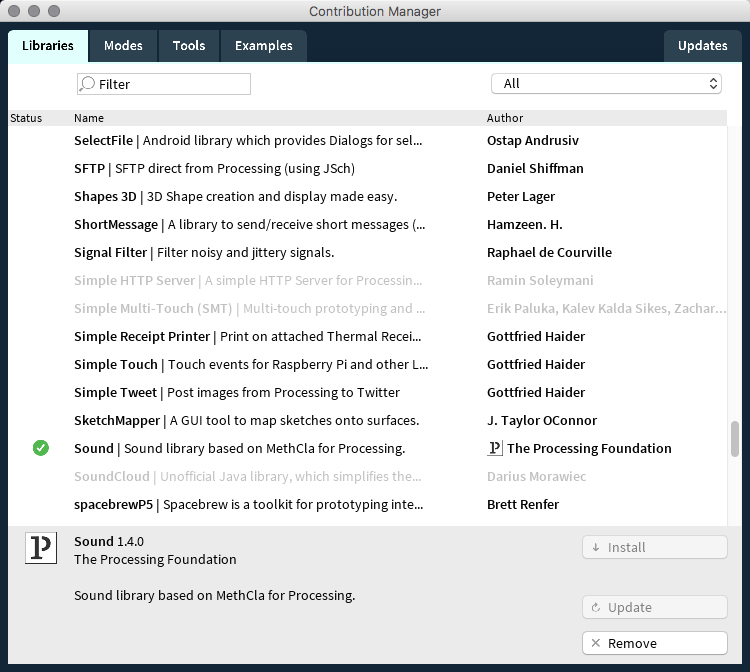Select the Sound library name in list

pos(94,449)
